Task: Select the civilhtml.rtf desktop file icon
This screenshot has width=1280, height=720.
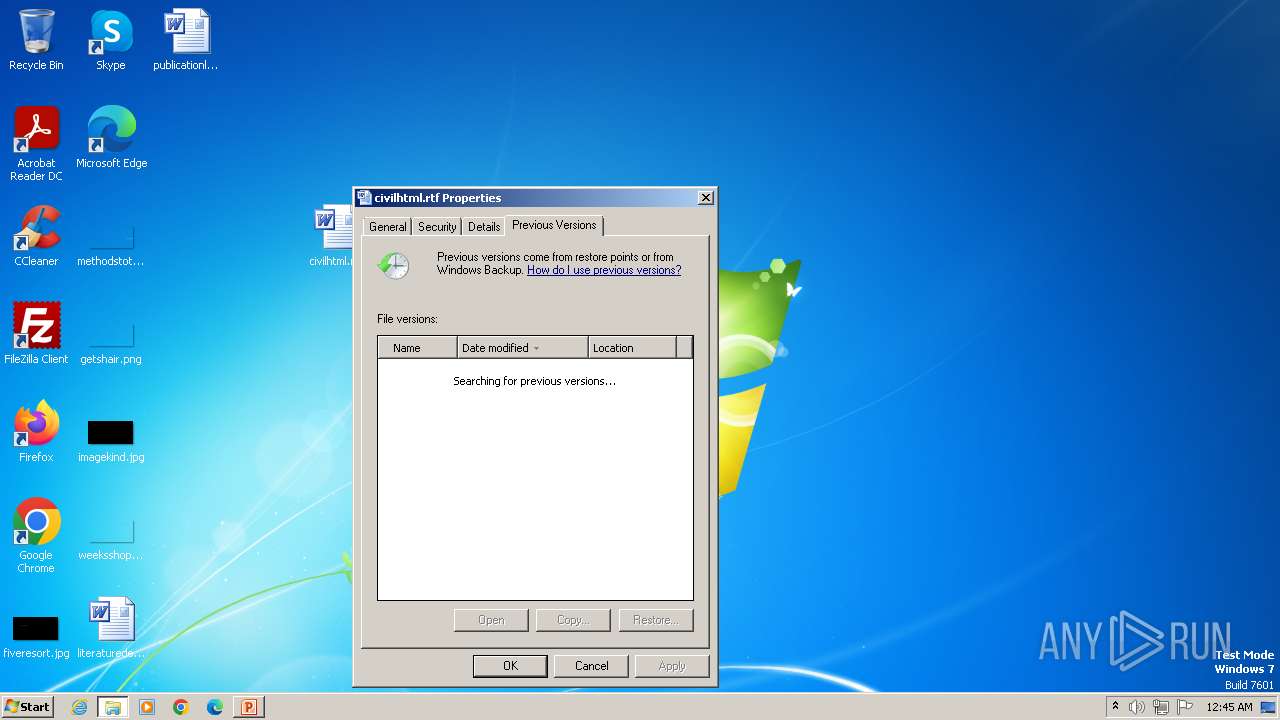Action: [331, 236]
